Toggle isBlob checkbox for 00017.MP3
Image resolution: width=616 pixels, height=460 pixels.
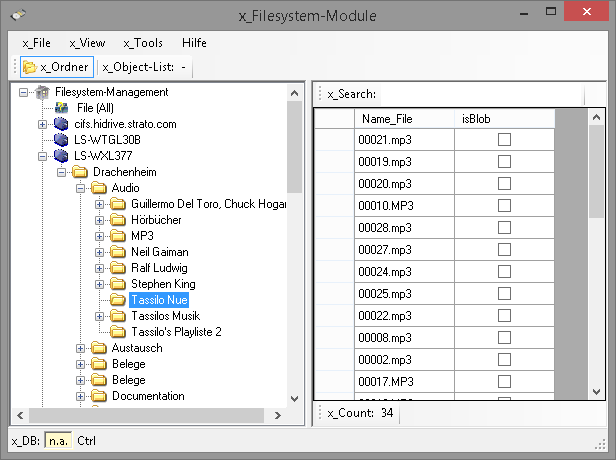pyautogui.click(x=504, y=381)
